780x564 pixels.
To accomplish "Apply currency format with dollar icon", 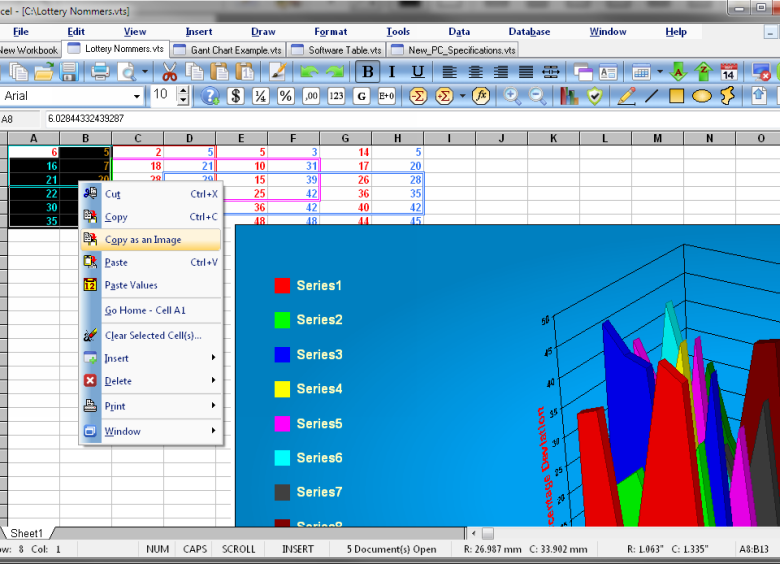I will (x=236, y=96).
